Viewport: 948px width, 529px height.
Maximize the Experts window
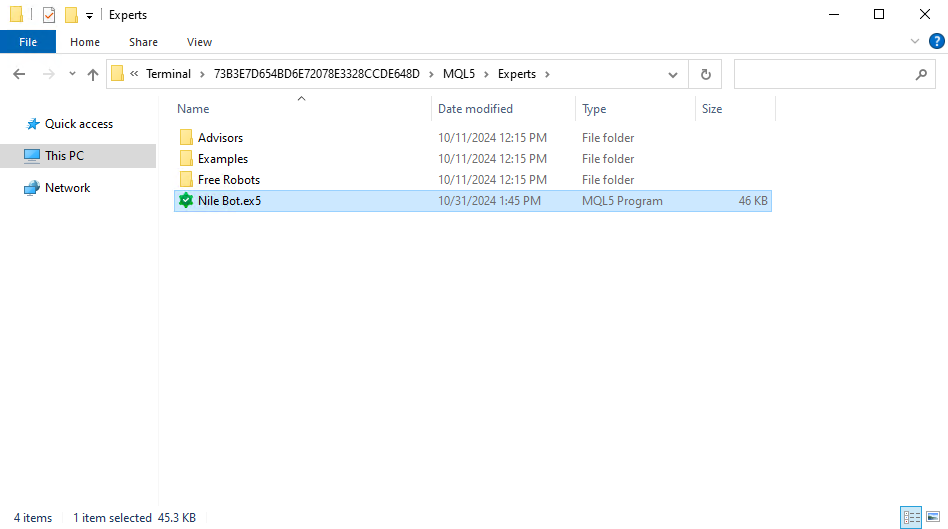(879, 15)
